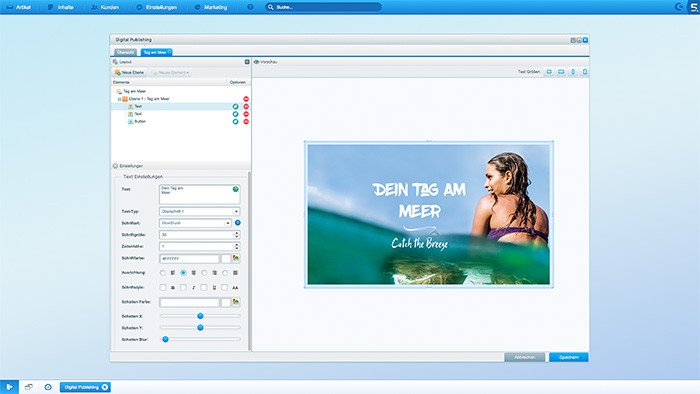Open the start menu icon in bottom taskbar

pos(9,387)
